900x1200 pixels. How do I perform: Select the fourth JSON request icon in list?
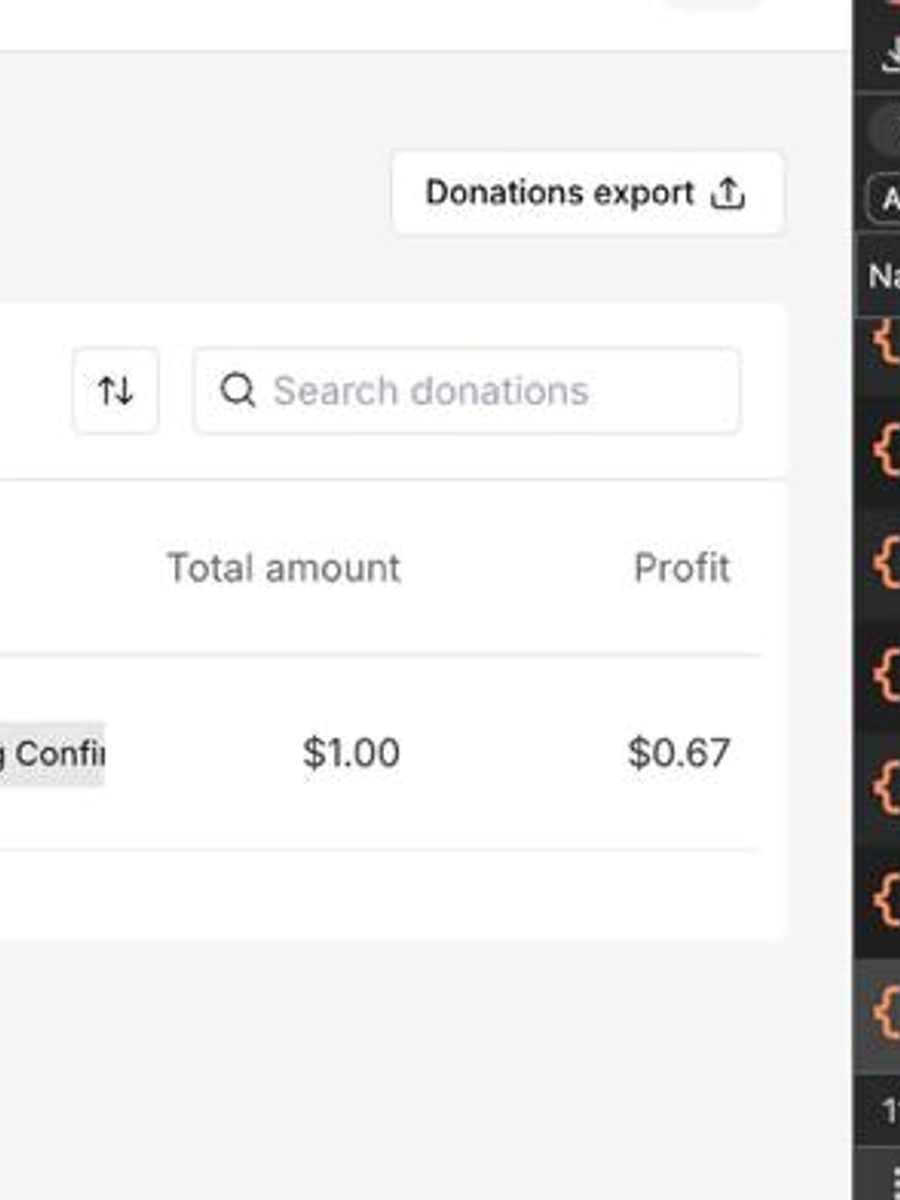[x=884, y=677]
